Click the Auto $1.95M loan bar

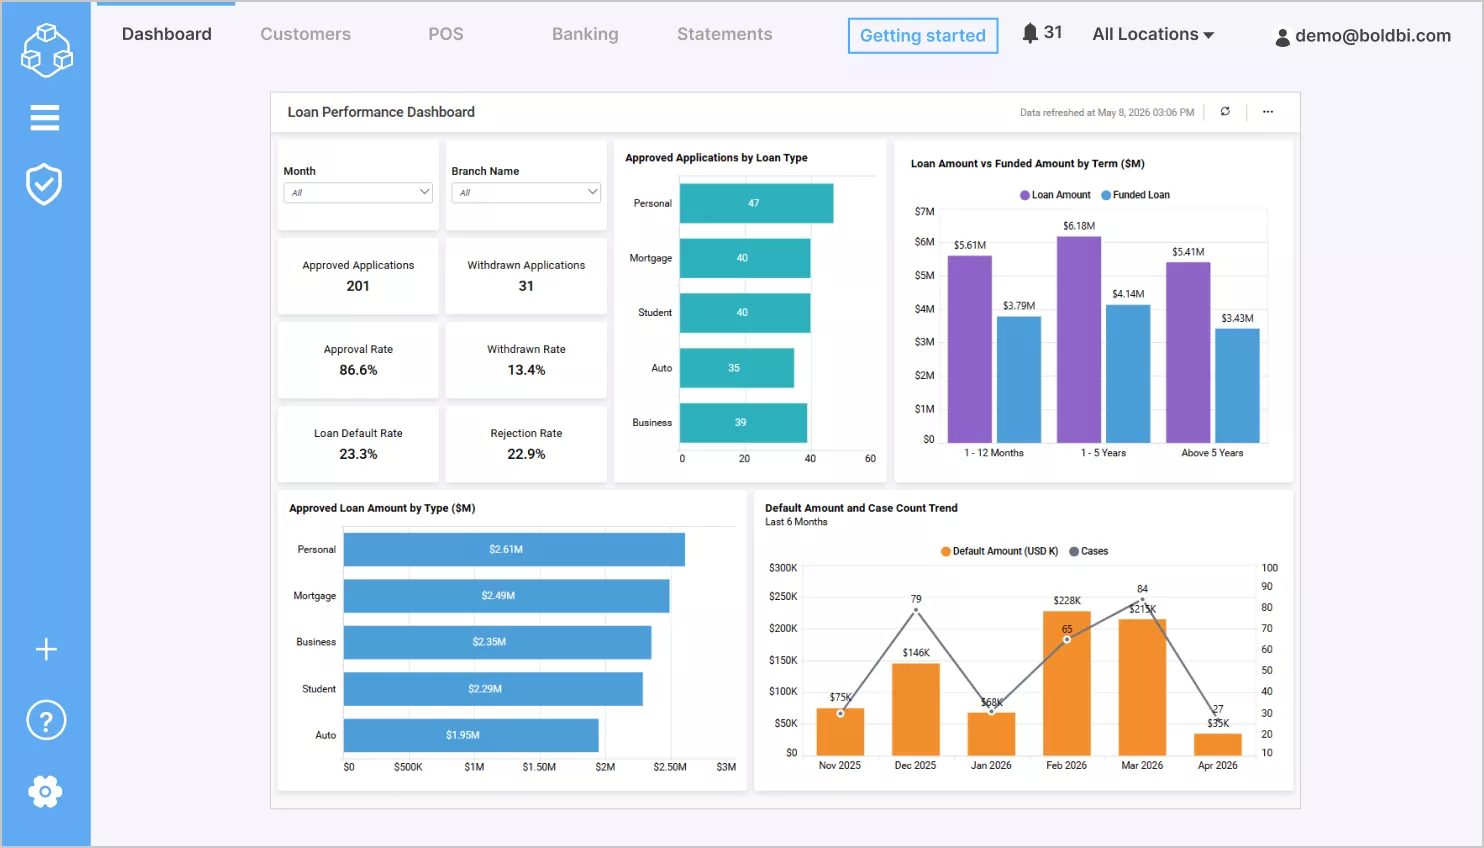tap(471, 735)
